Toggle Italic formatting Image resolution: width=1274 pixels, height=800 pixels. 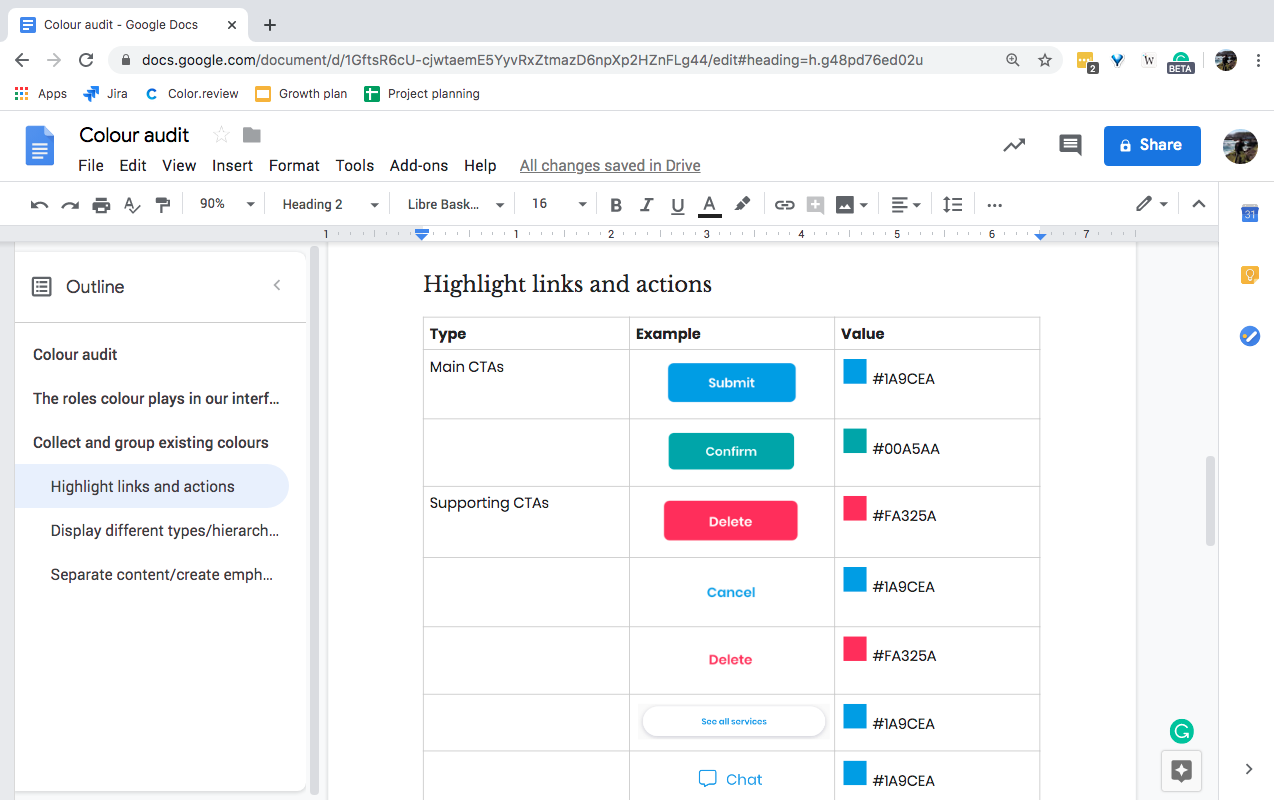(x=646, y=205)
